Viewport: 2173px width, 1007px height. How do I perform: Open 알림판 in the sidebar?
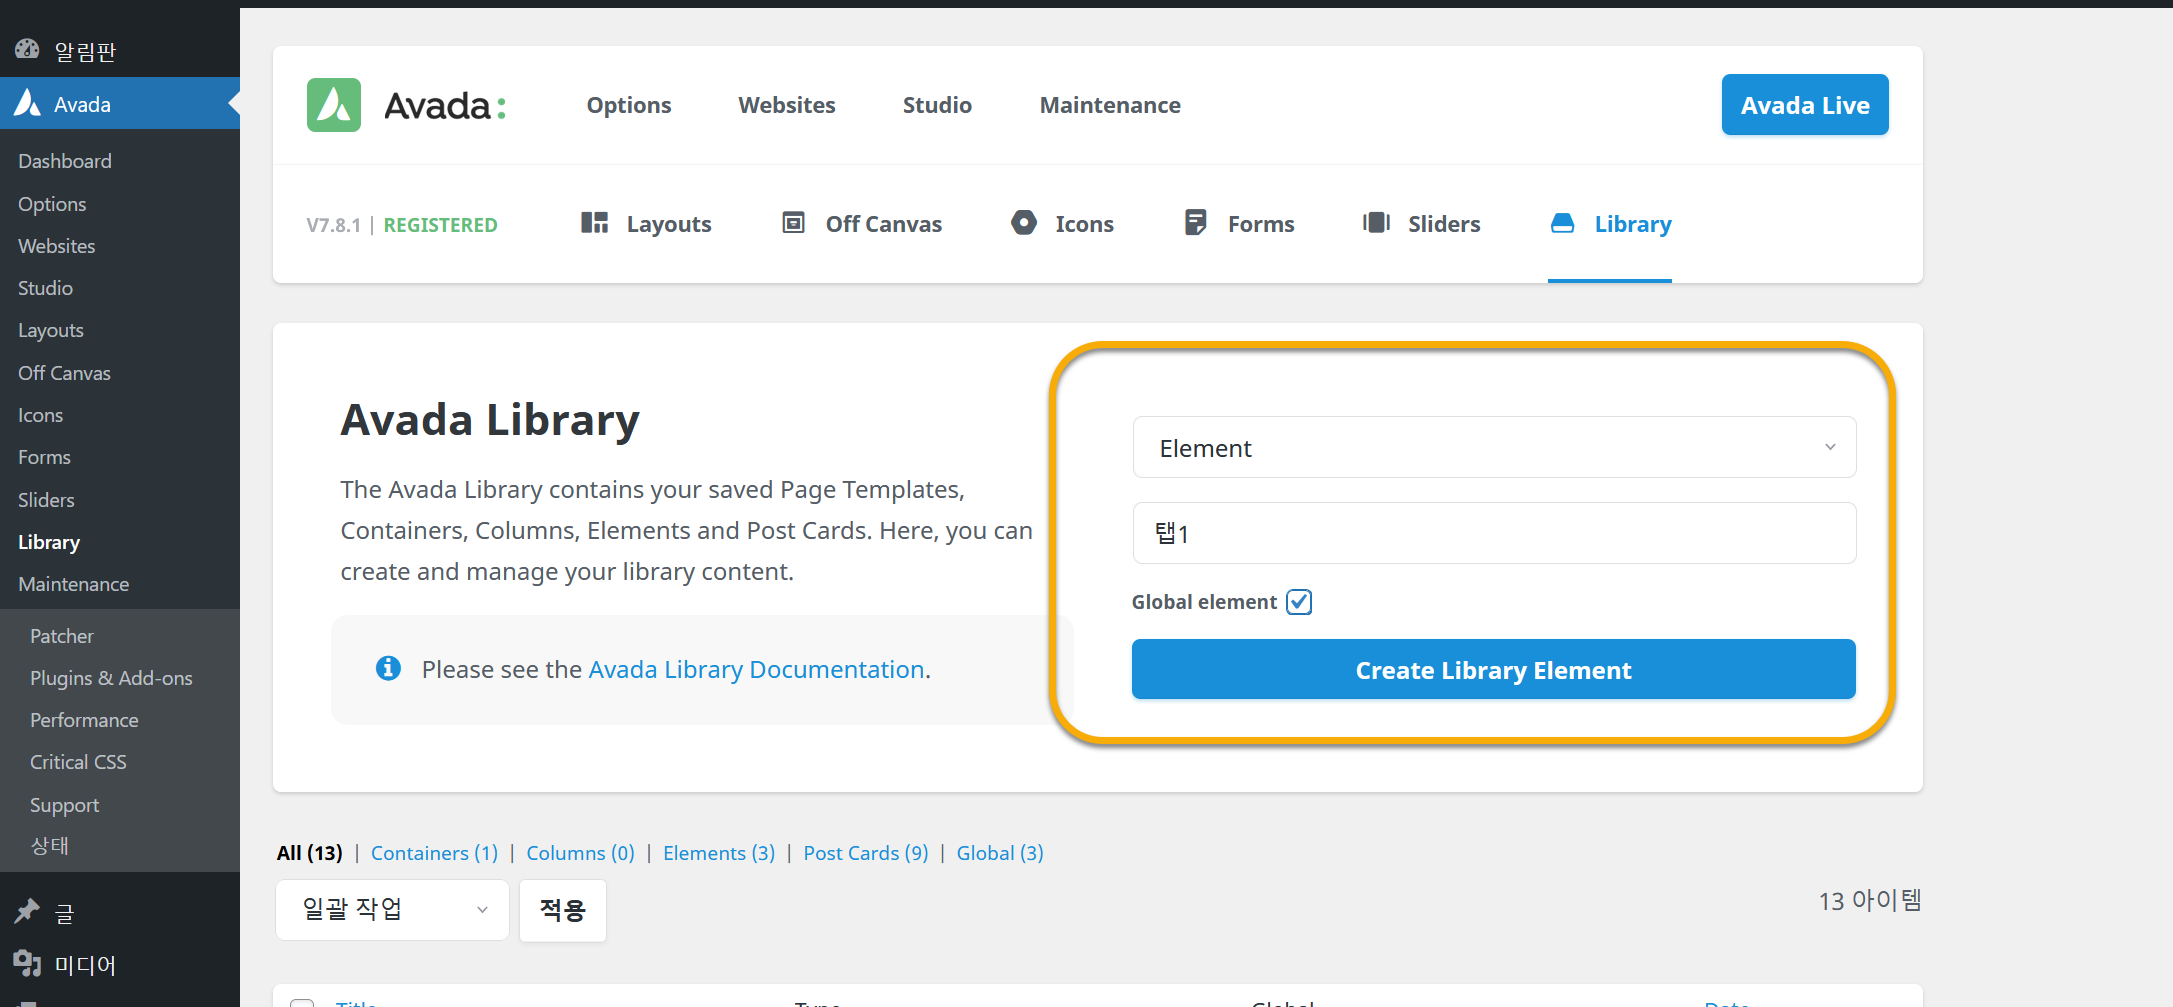click(85, 51)
